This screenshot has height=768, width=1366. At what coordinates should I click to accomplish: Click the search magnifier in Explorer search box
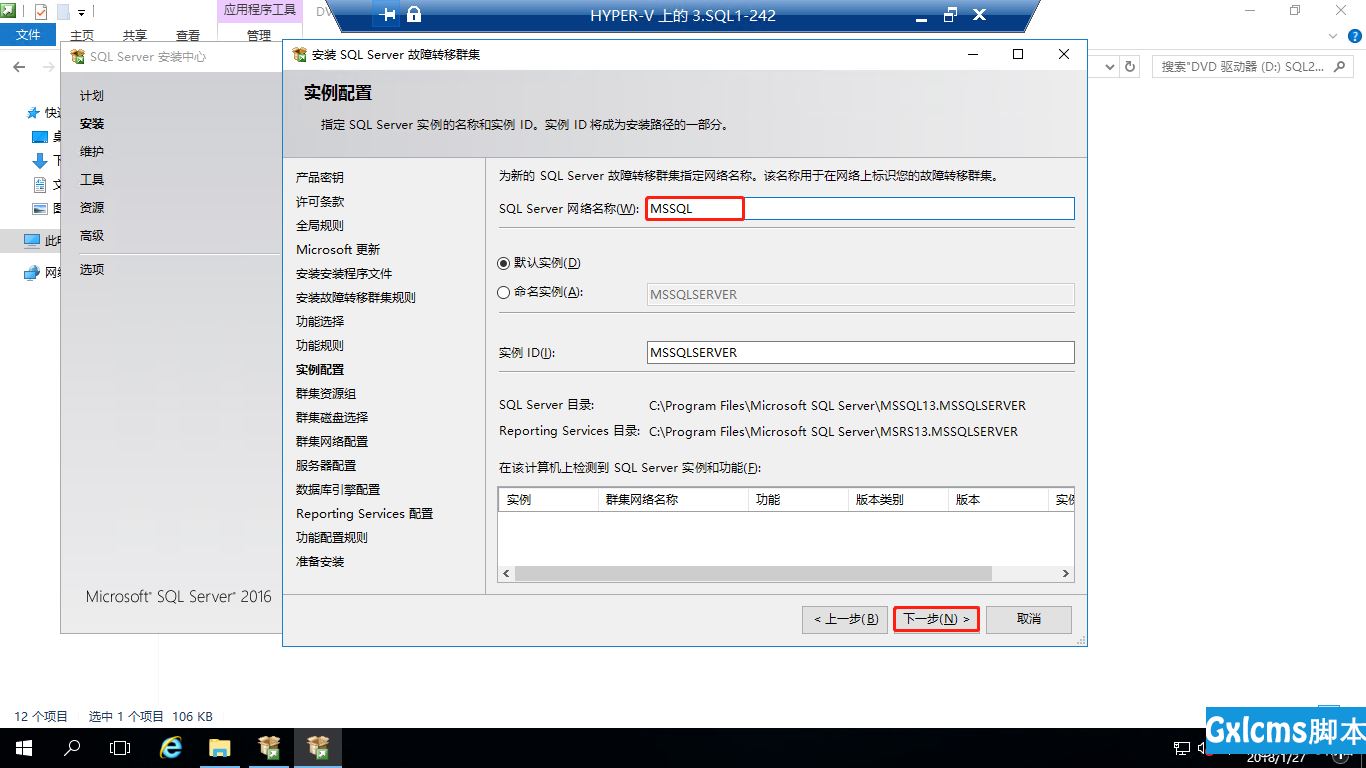pyautogui.click(x=1341, y=67)
